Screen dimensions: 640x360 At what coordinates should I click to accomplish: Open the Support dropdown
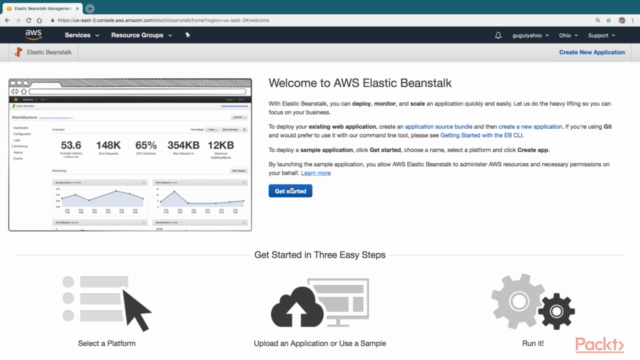(601, 36)
